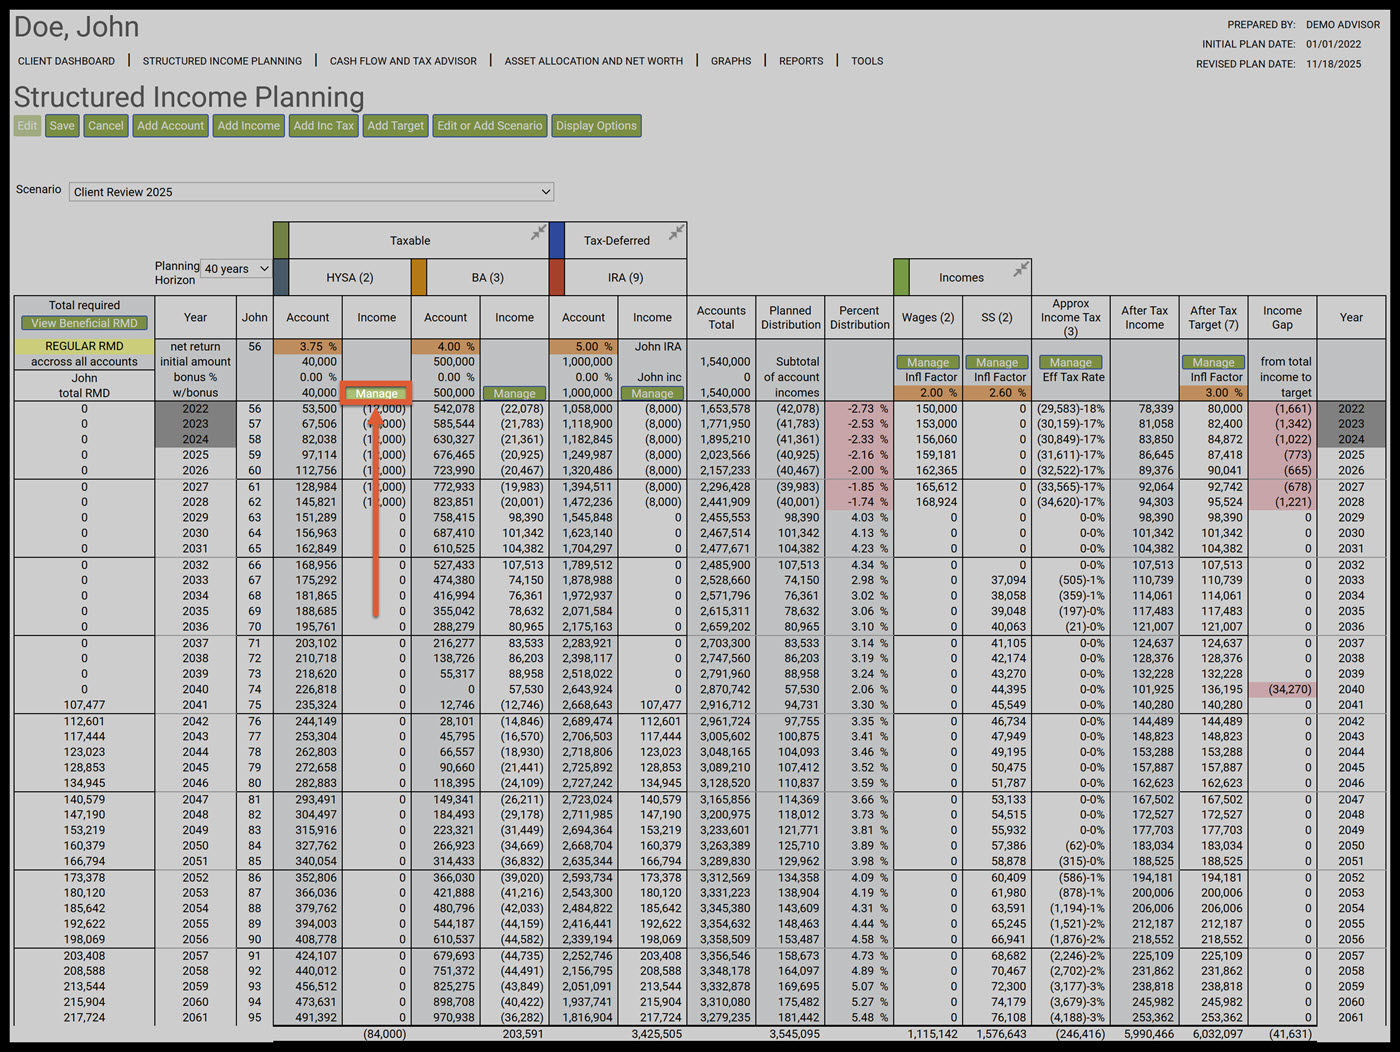
Task: Click the After Tax Target (7) header
Action: (1214, 317)
